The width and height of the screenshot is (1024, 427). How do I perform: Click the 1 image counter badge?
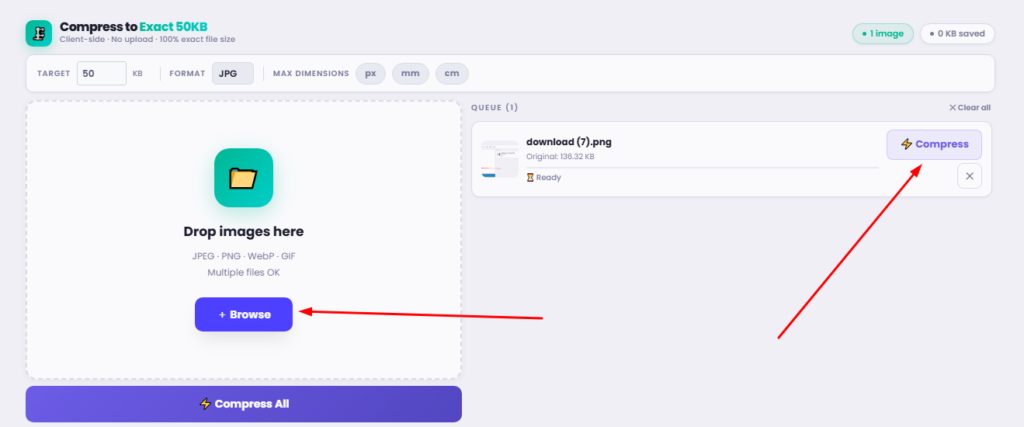point(882,34)
